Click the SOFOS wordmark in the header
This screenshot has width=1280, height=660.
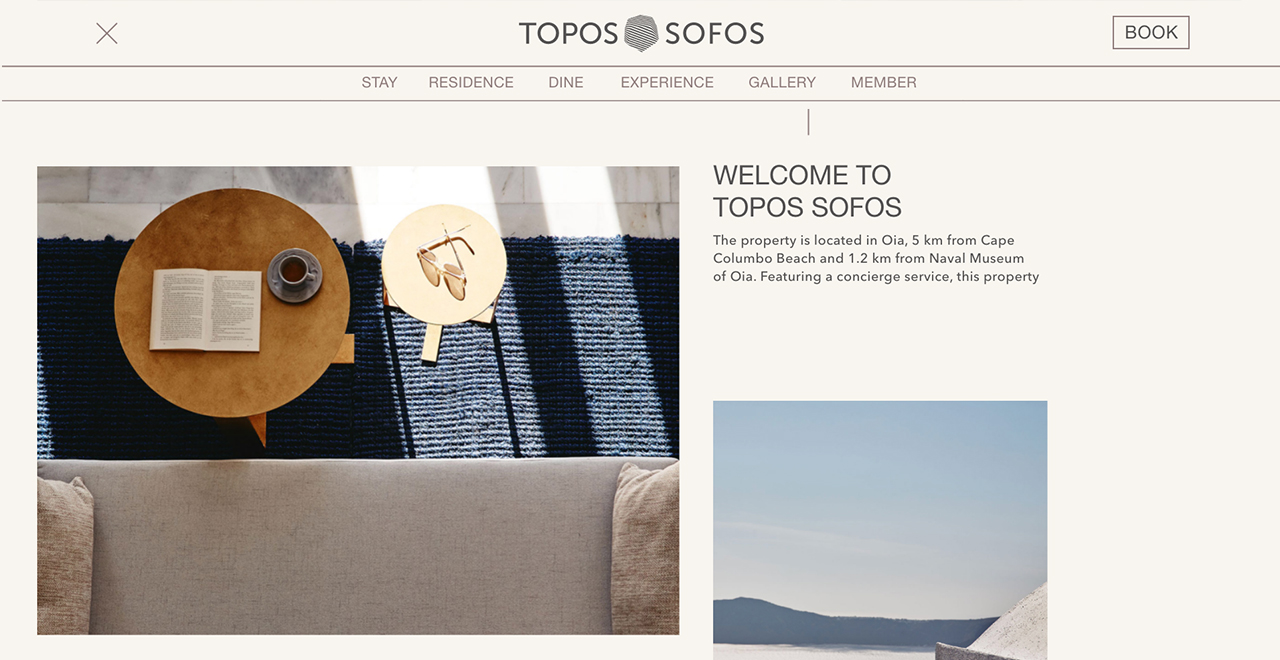715,34
